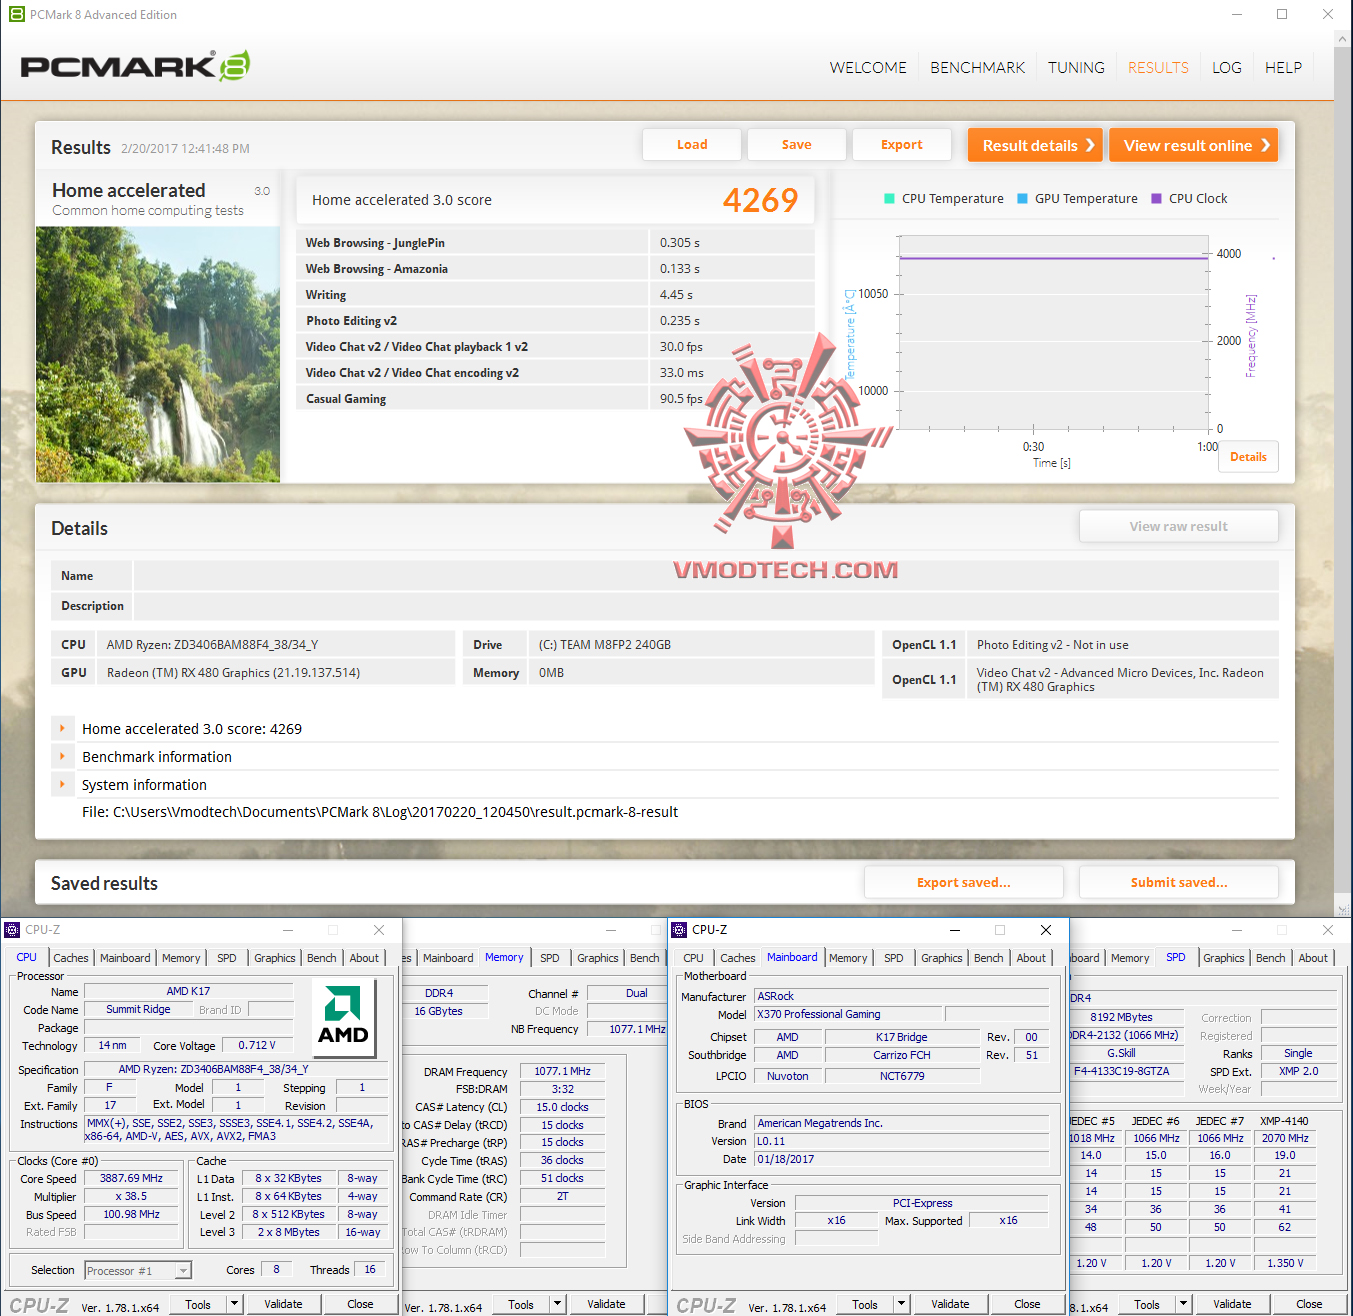Click the up arrow of the PCMark scrollbar
This screenshot has width=1353, height=1316.
[1343, 39]
